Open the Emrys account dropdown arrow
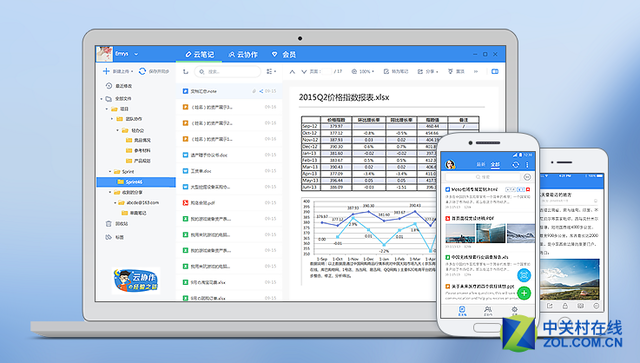This screenshot has width=640, height=363. click(x=136, y=54)
